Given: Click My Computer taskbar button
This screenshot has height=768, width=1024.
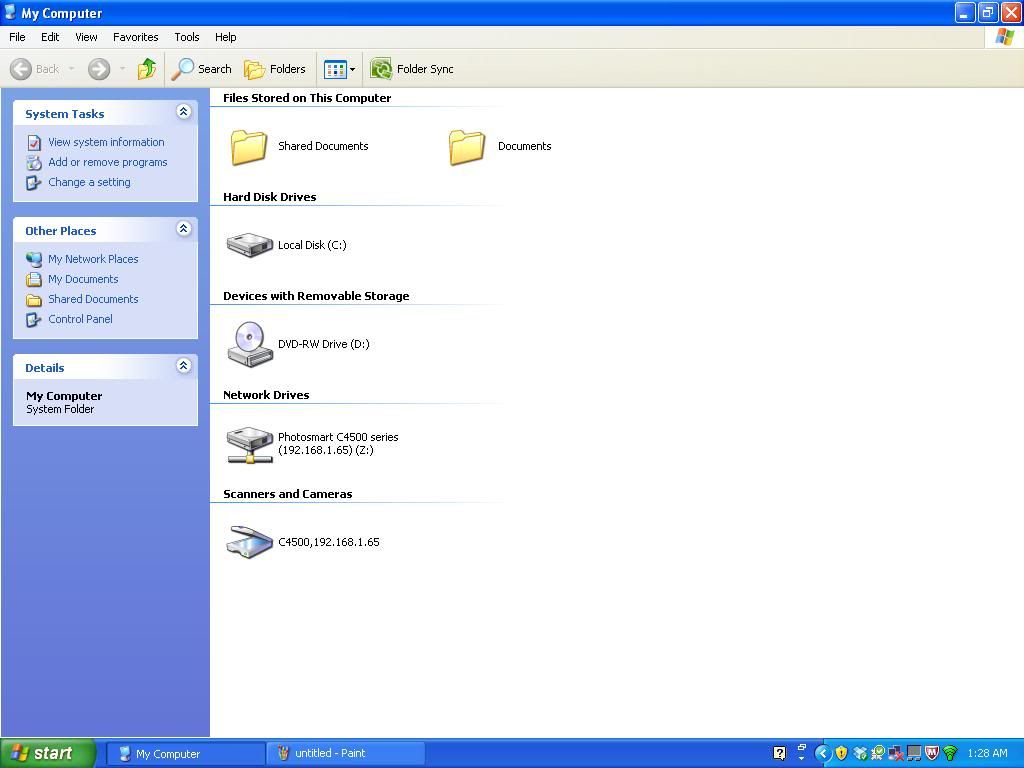Looking at the screenshot, I should [x=185, y=753].
